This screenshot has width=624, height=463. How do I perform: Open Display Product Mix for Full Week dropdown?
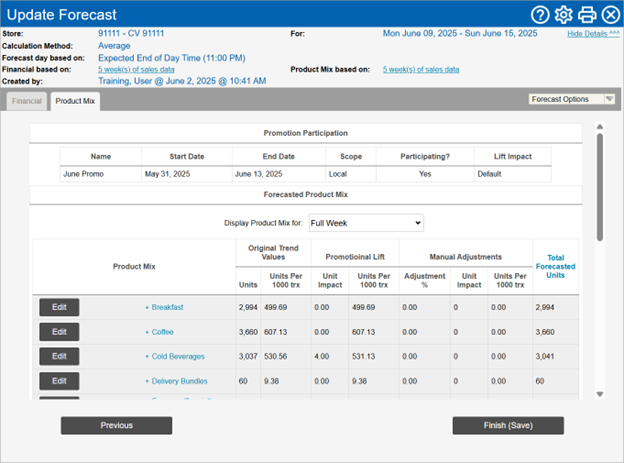(366, 223)
